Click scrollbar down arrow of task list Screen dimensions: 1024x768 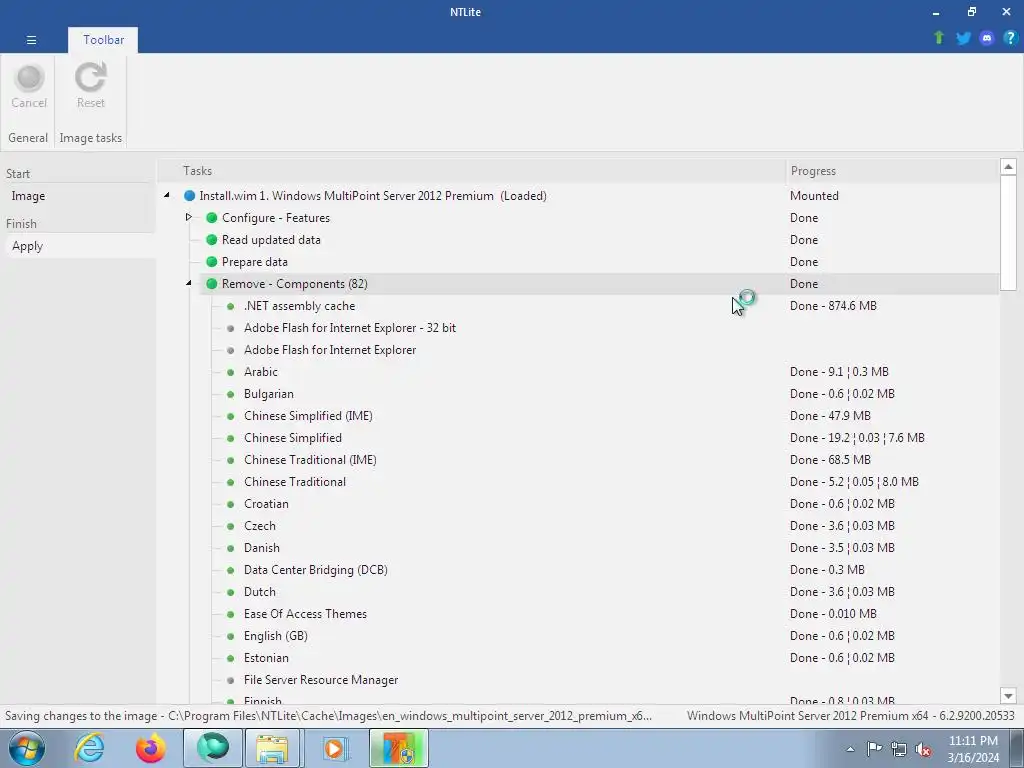tap(1008, 696)
